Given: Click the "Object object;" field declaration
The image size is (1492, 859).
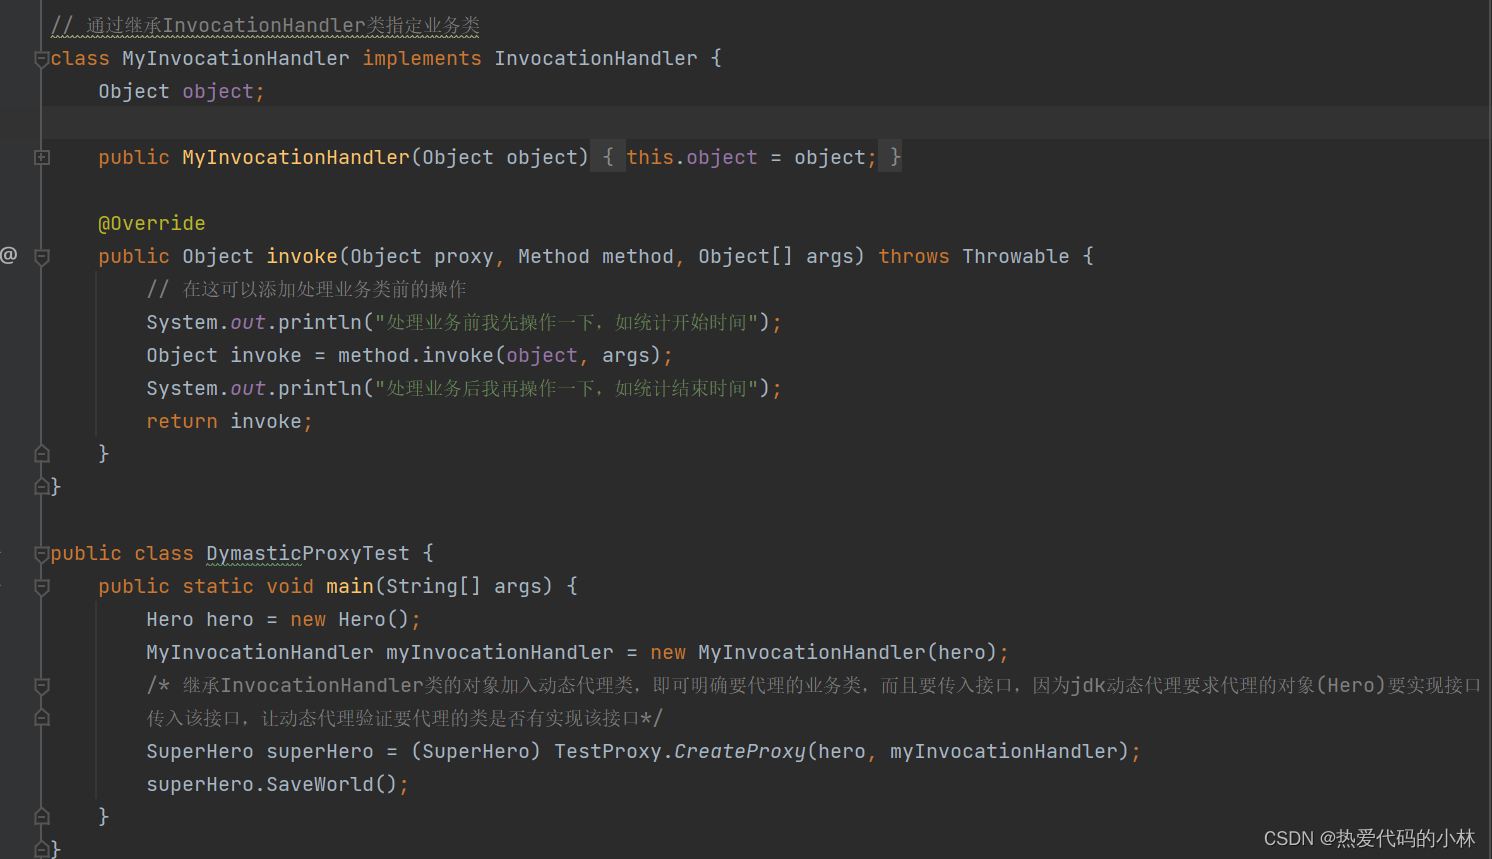Looking at the screenshot, I should pos(181,91).
